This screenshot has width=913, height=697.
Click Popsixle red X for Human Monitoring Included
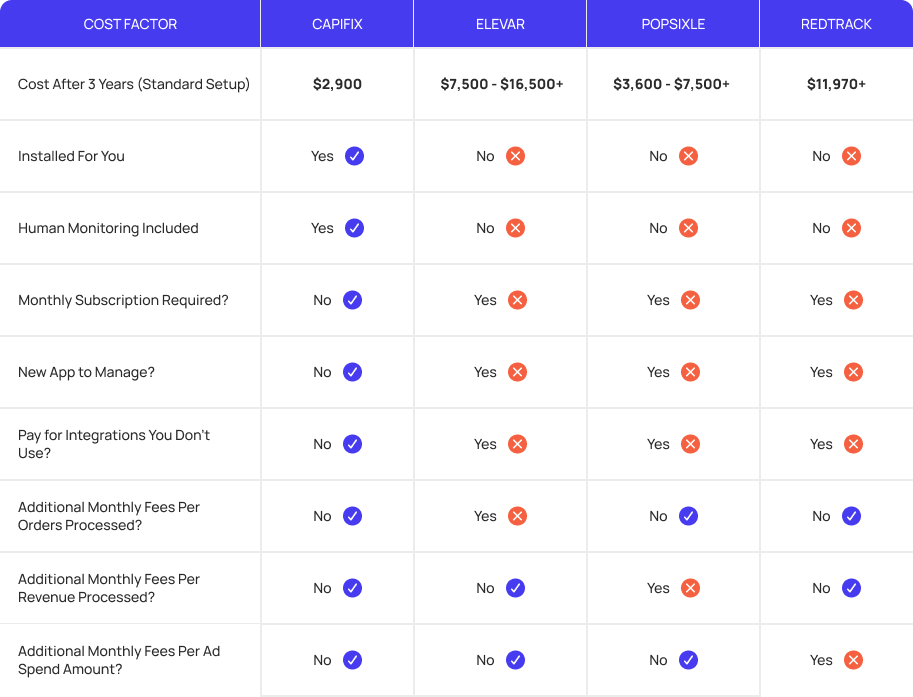pos(688,228)
